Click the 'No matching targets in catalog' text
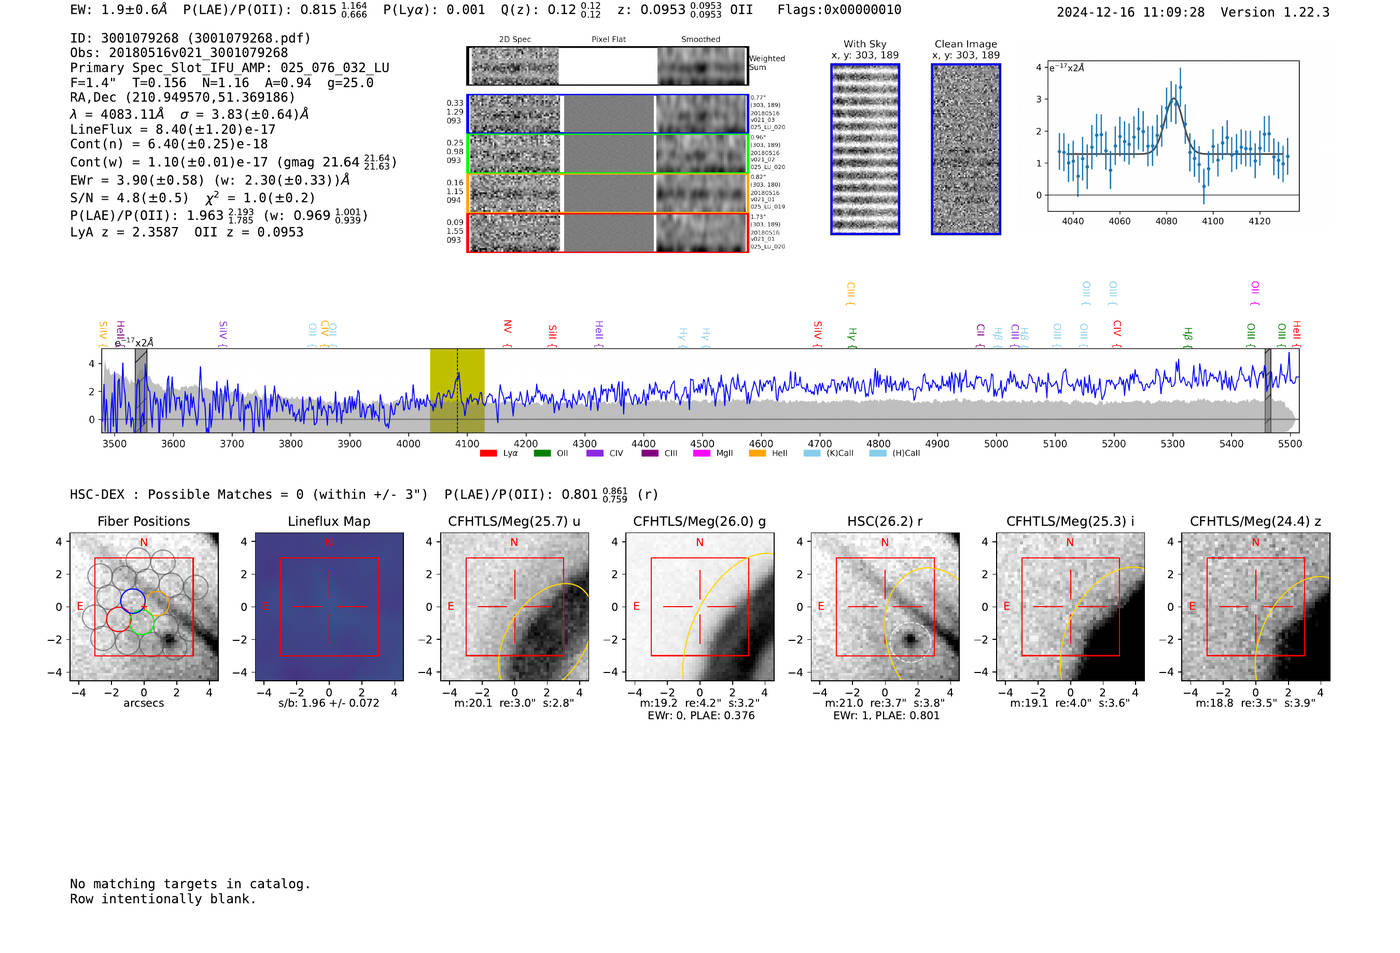The image size is (1400, 953). [190, 884]
